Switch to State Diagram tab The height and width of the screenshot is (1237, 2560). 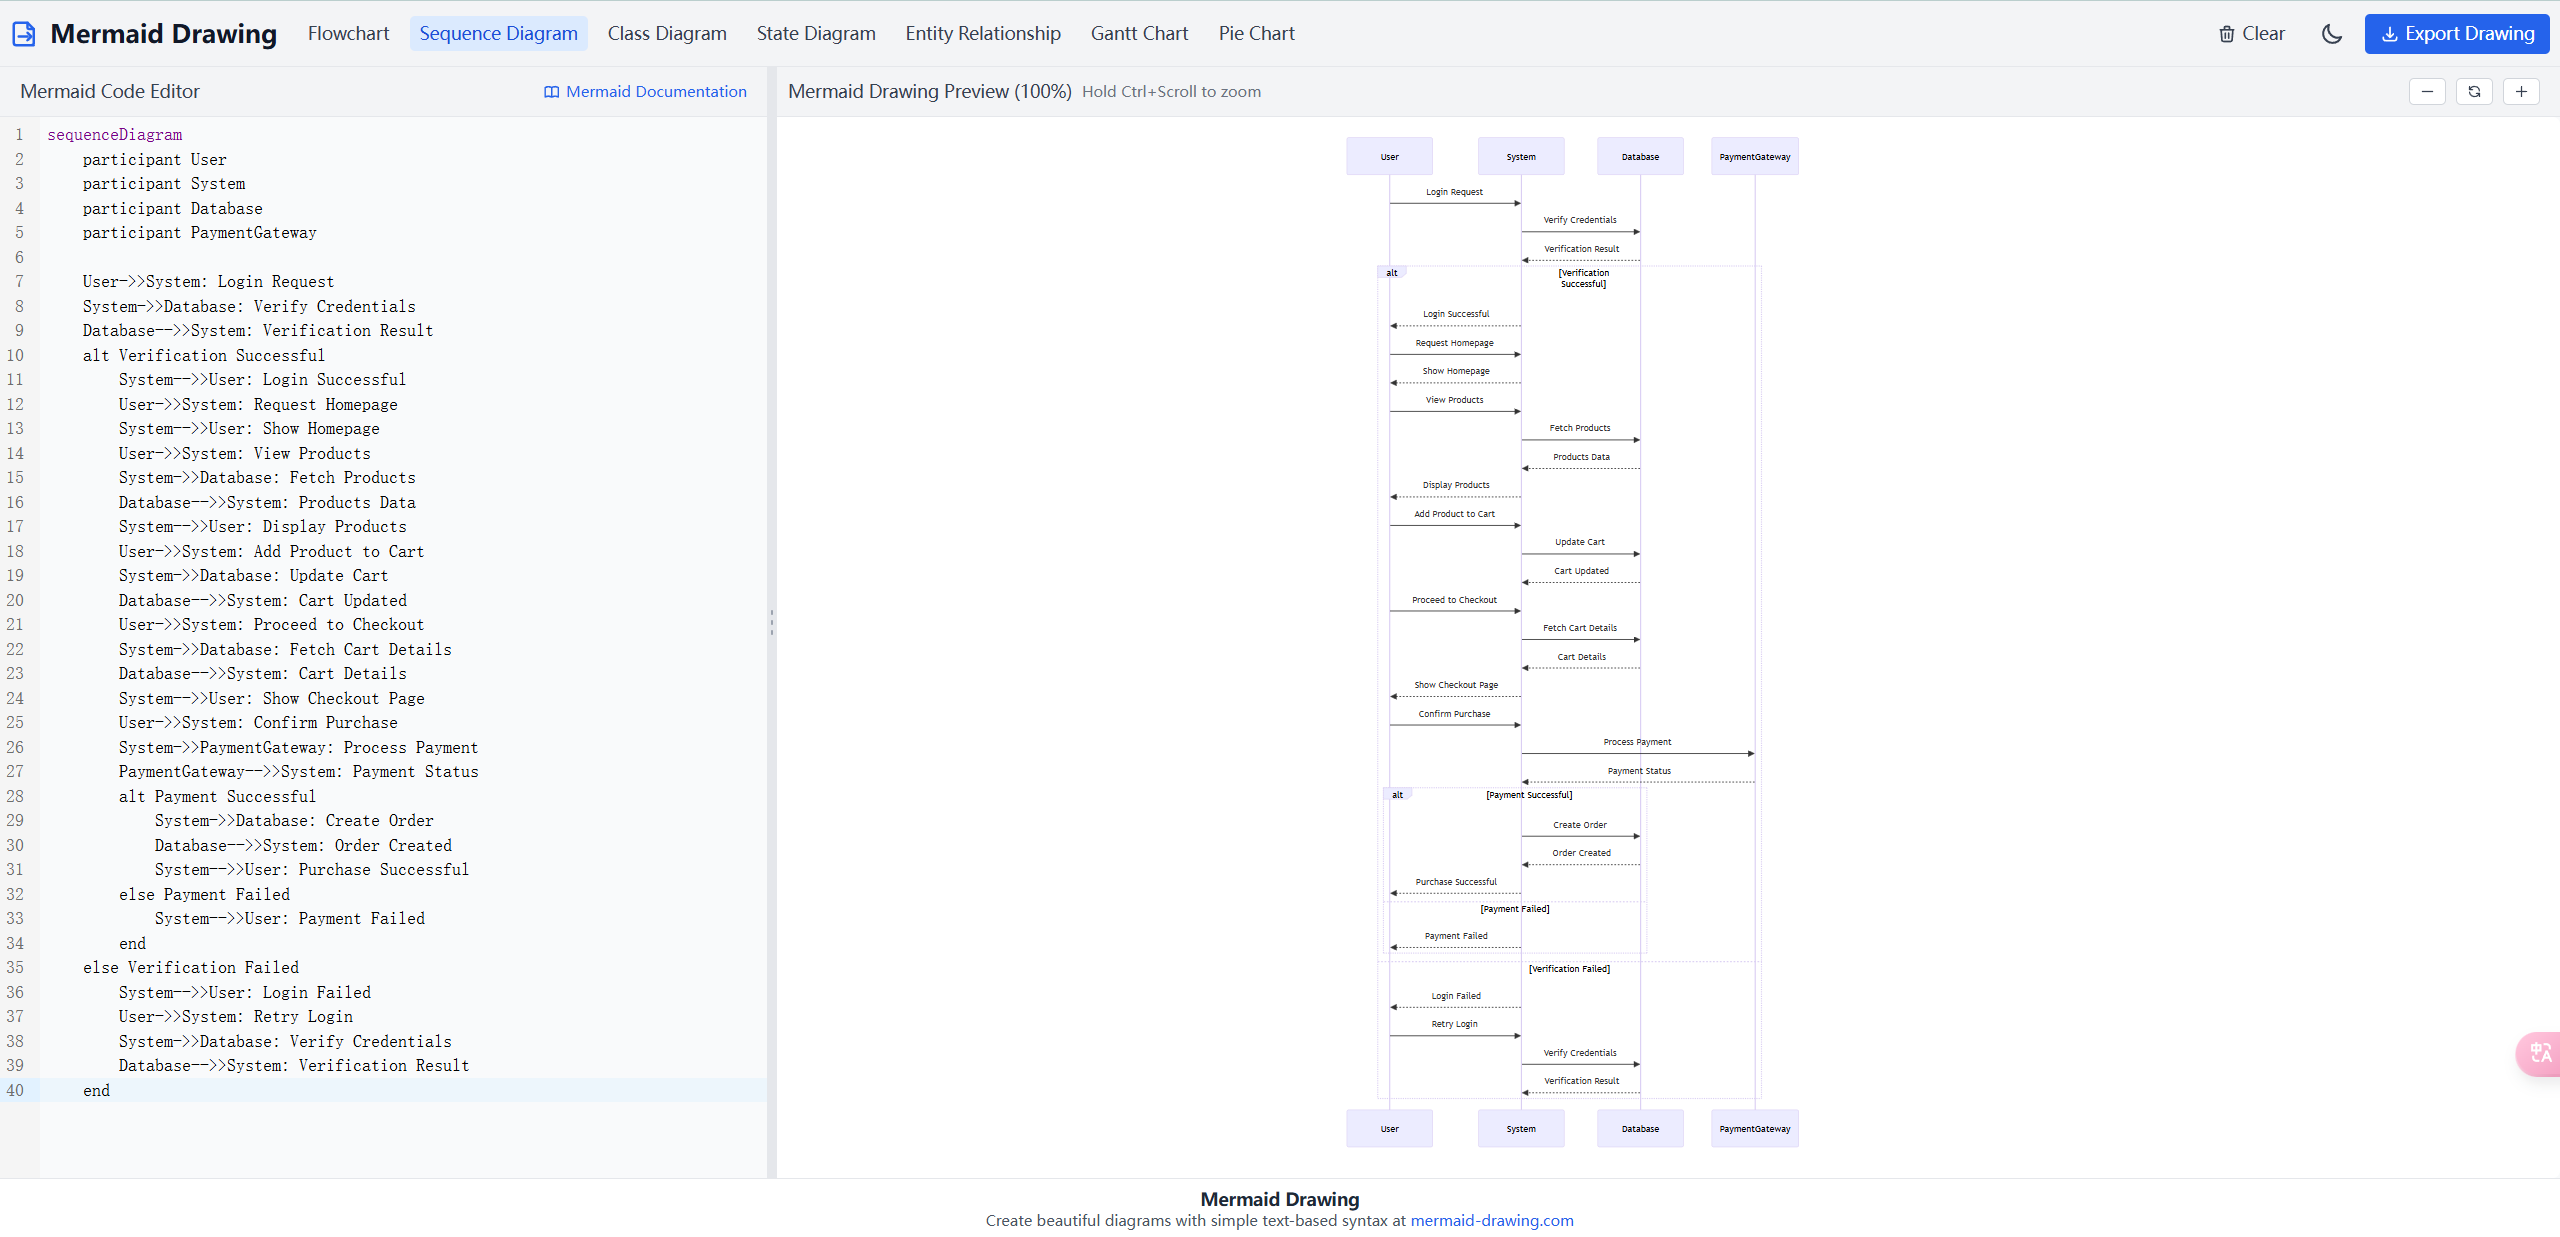[x=816, y=34]
